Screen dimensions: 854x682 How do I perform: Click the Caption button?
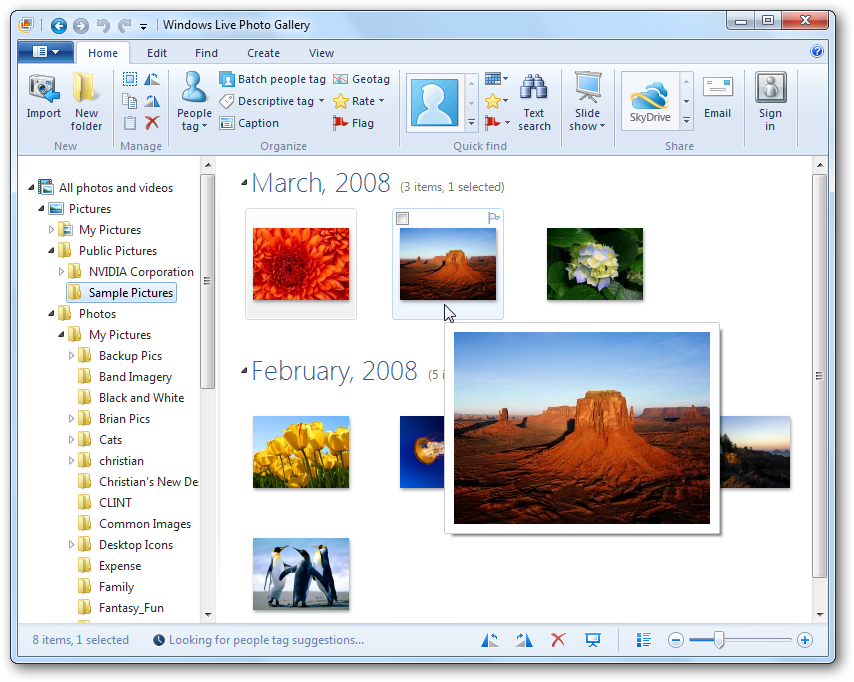[x=249, y=123]
